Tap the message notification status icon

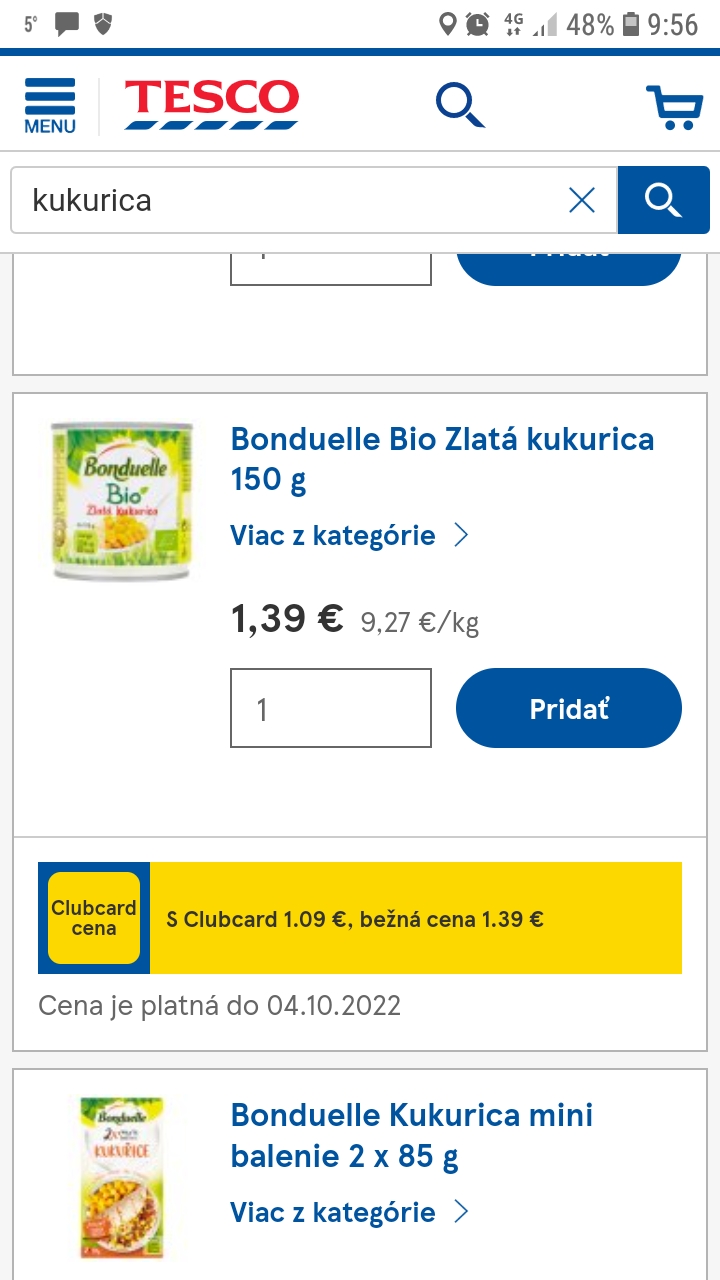coord(67,24)
